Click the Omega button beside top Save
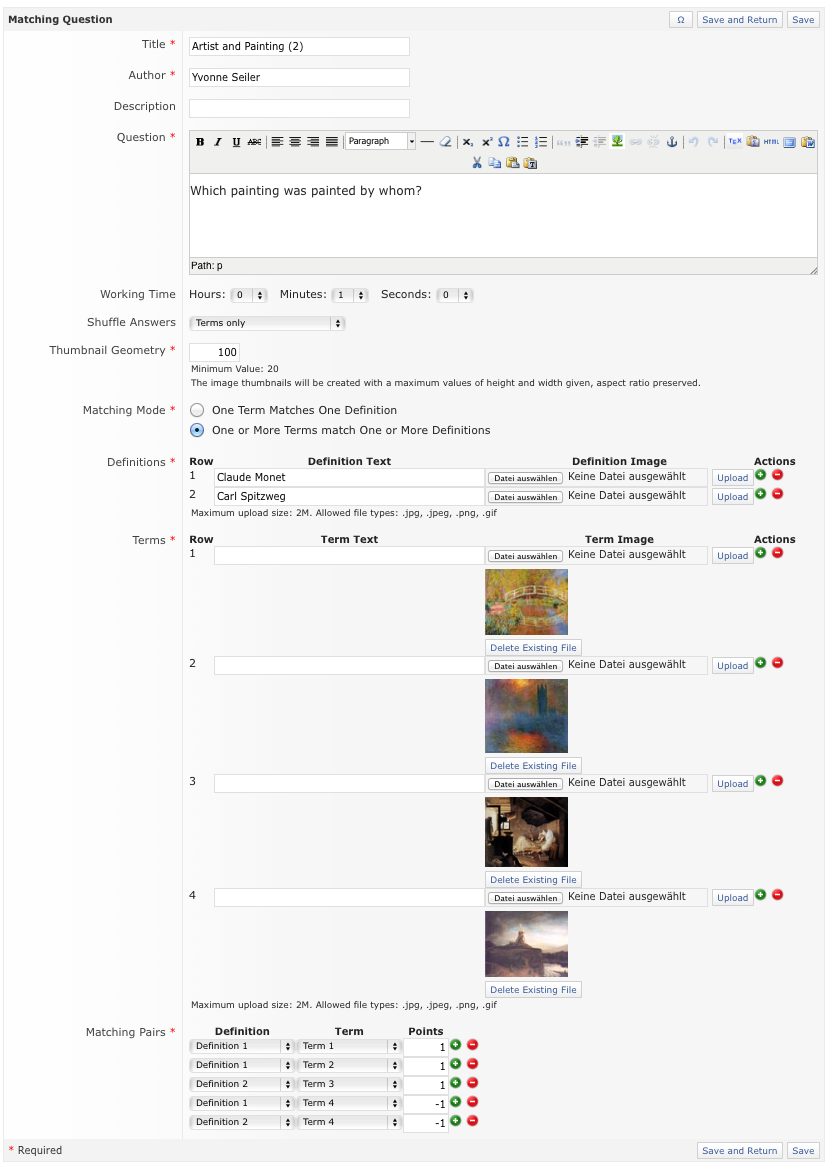835x1170 pixels. pyautogui.click(x=681, y=20)
